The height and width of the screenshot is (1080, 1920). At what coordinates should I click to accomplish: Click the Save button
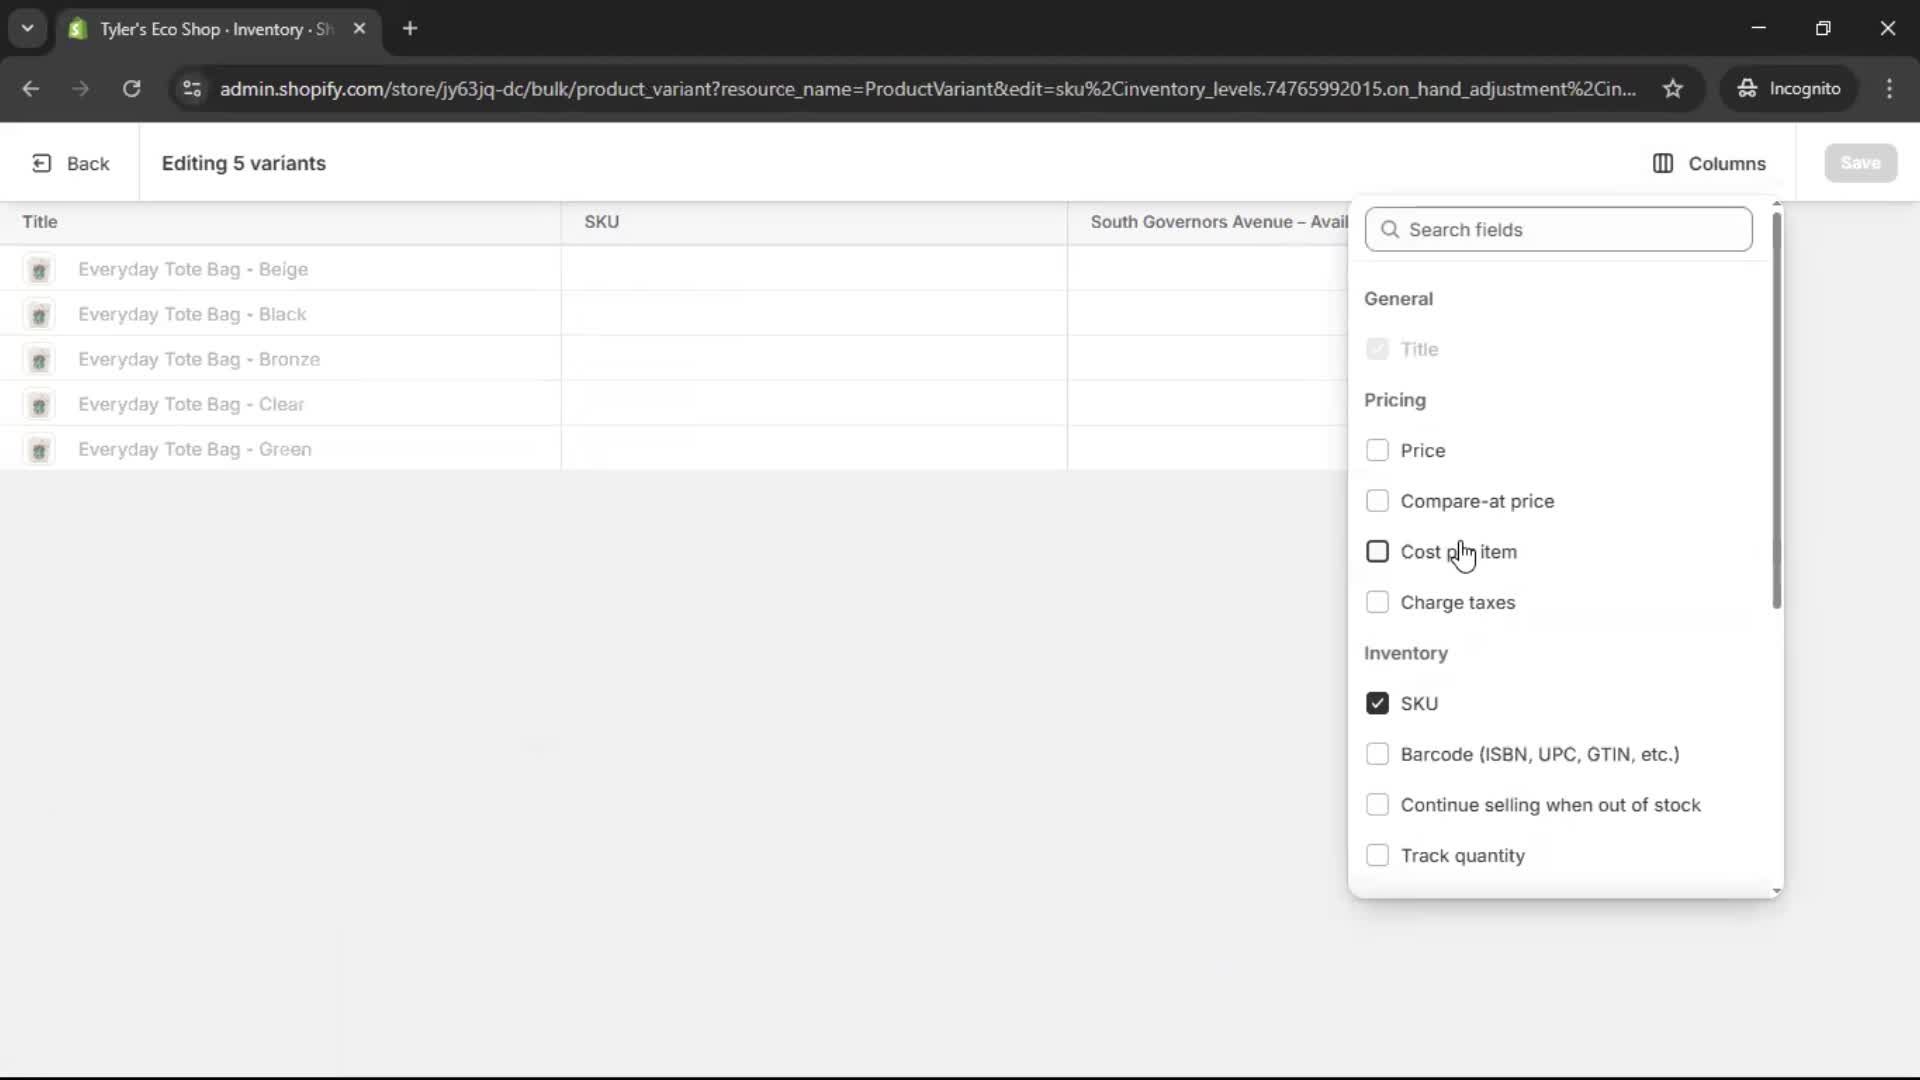pos(1859,162)
